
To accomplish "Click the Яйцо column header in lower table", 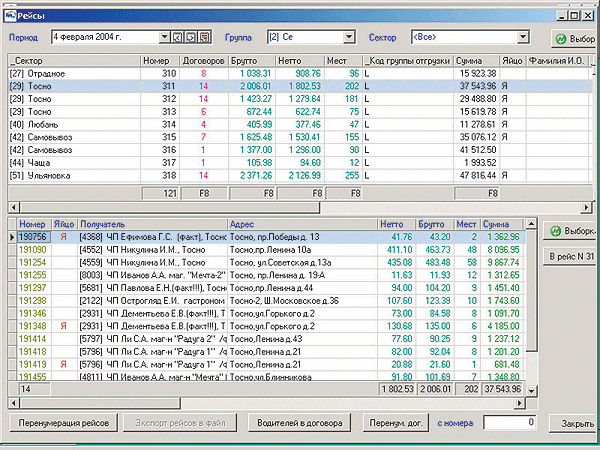I will coord(64,224).
